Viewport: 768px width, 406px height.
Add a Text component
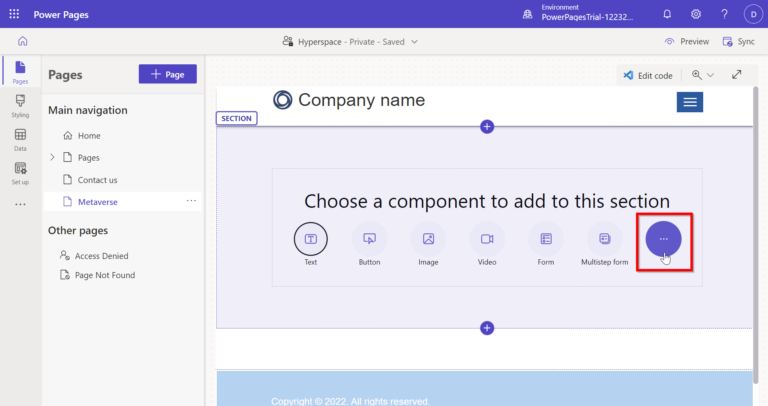(x=311, y=244)
